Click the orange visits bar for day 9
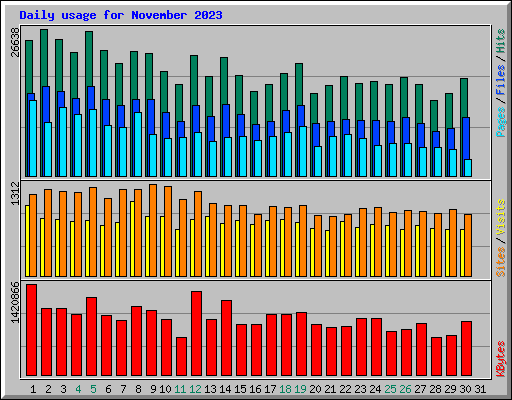The height and width of the screenshot is (400, 512). [x=153, y=230]
